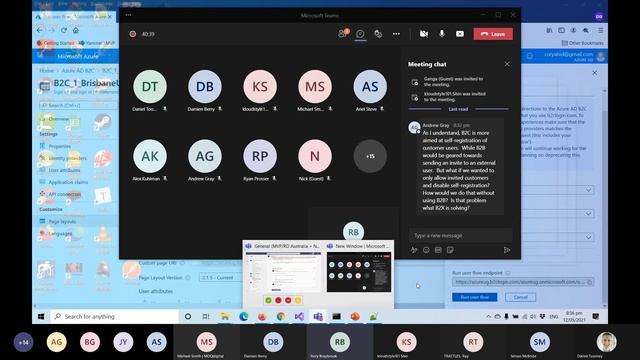This screenshot has height=360, width=640.
Task: Open the participants panel in Teams
Action: 343,34
